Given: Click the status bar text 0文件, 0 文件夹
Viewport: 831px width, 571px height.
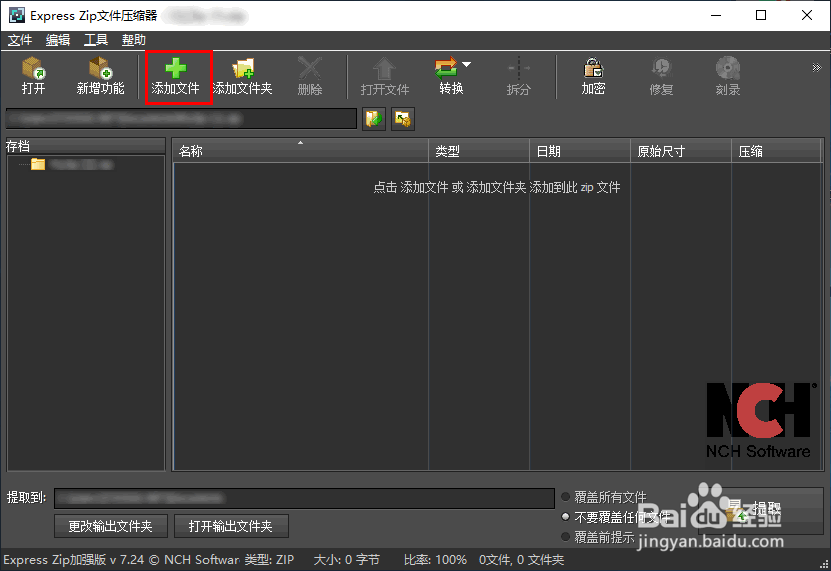Looking at the screenshot, I should click(x=521, y=560).
